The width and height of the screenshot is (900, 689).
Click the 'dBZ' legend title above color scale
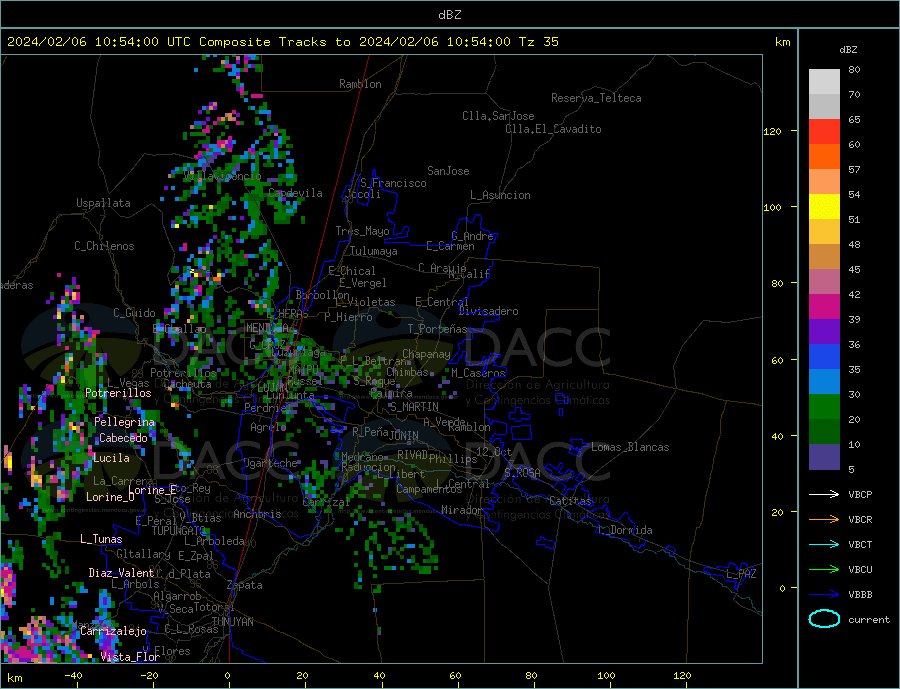tap(848, 50)
